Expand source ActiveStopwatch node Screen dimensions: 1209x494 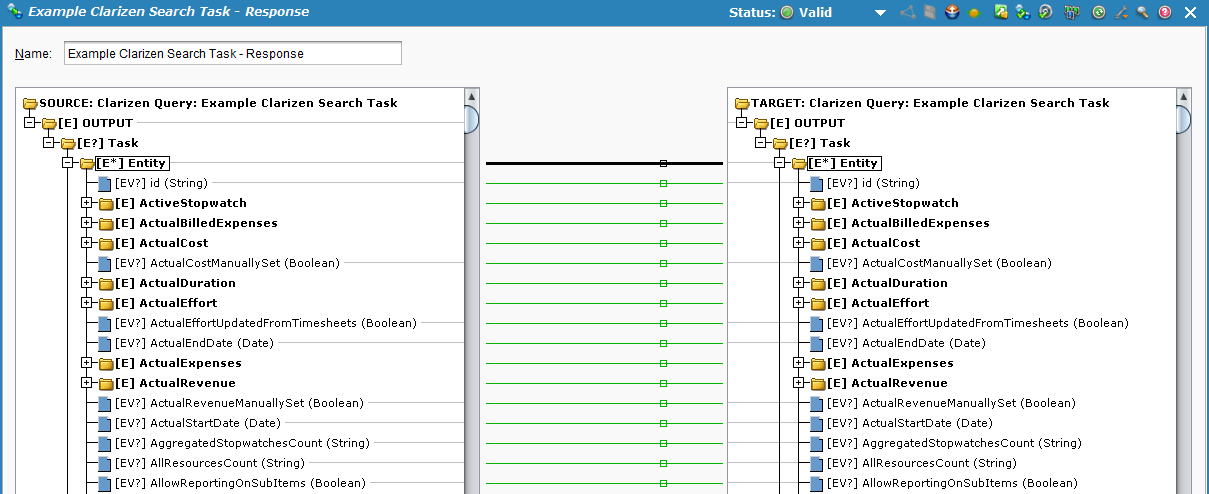click(x=87, y=203)
